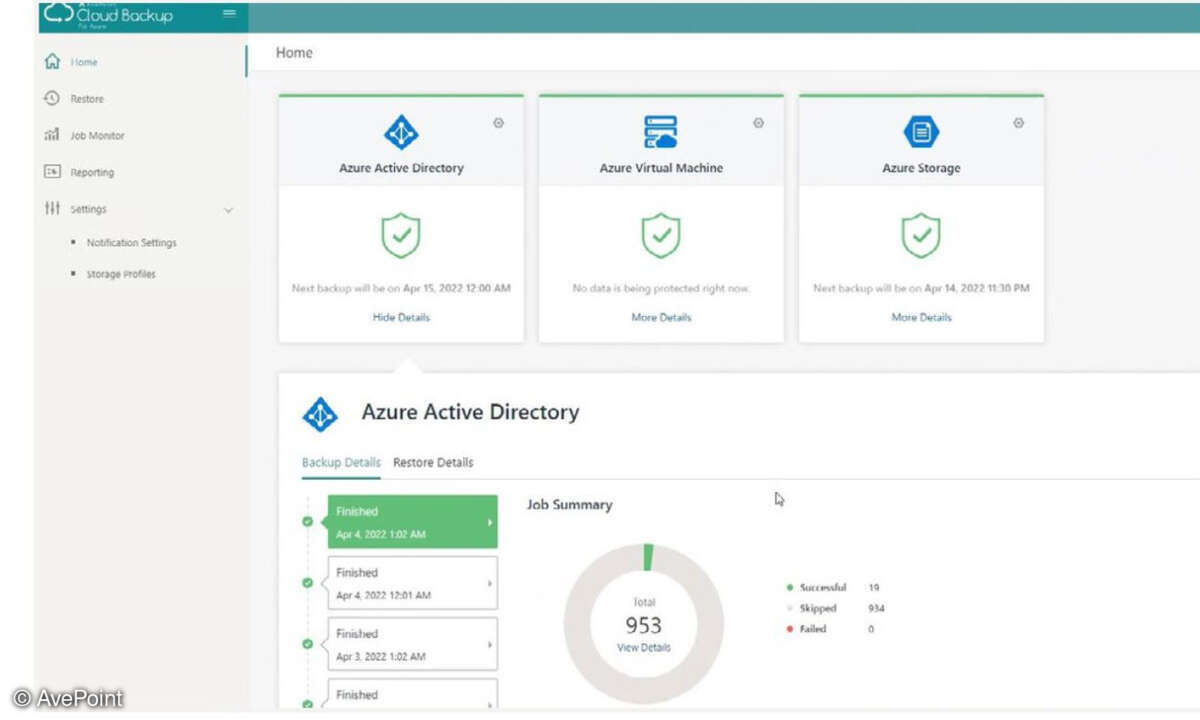Click the Azure Virtual Machine card title
Viewport: 1200px width, 720px height.
[661, 168]
